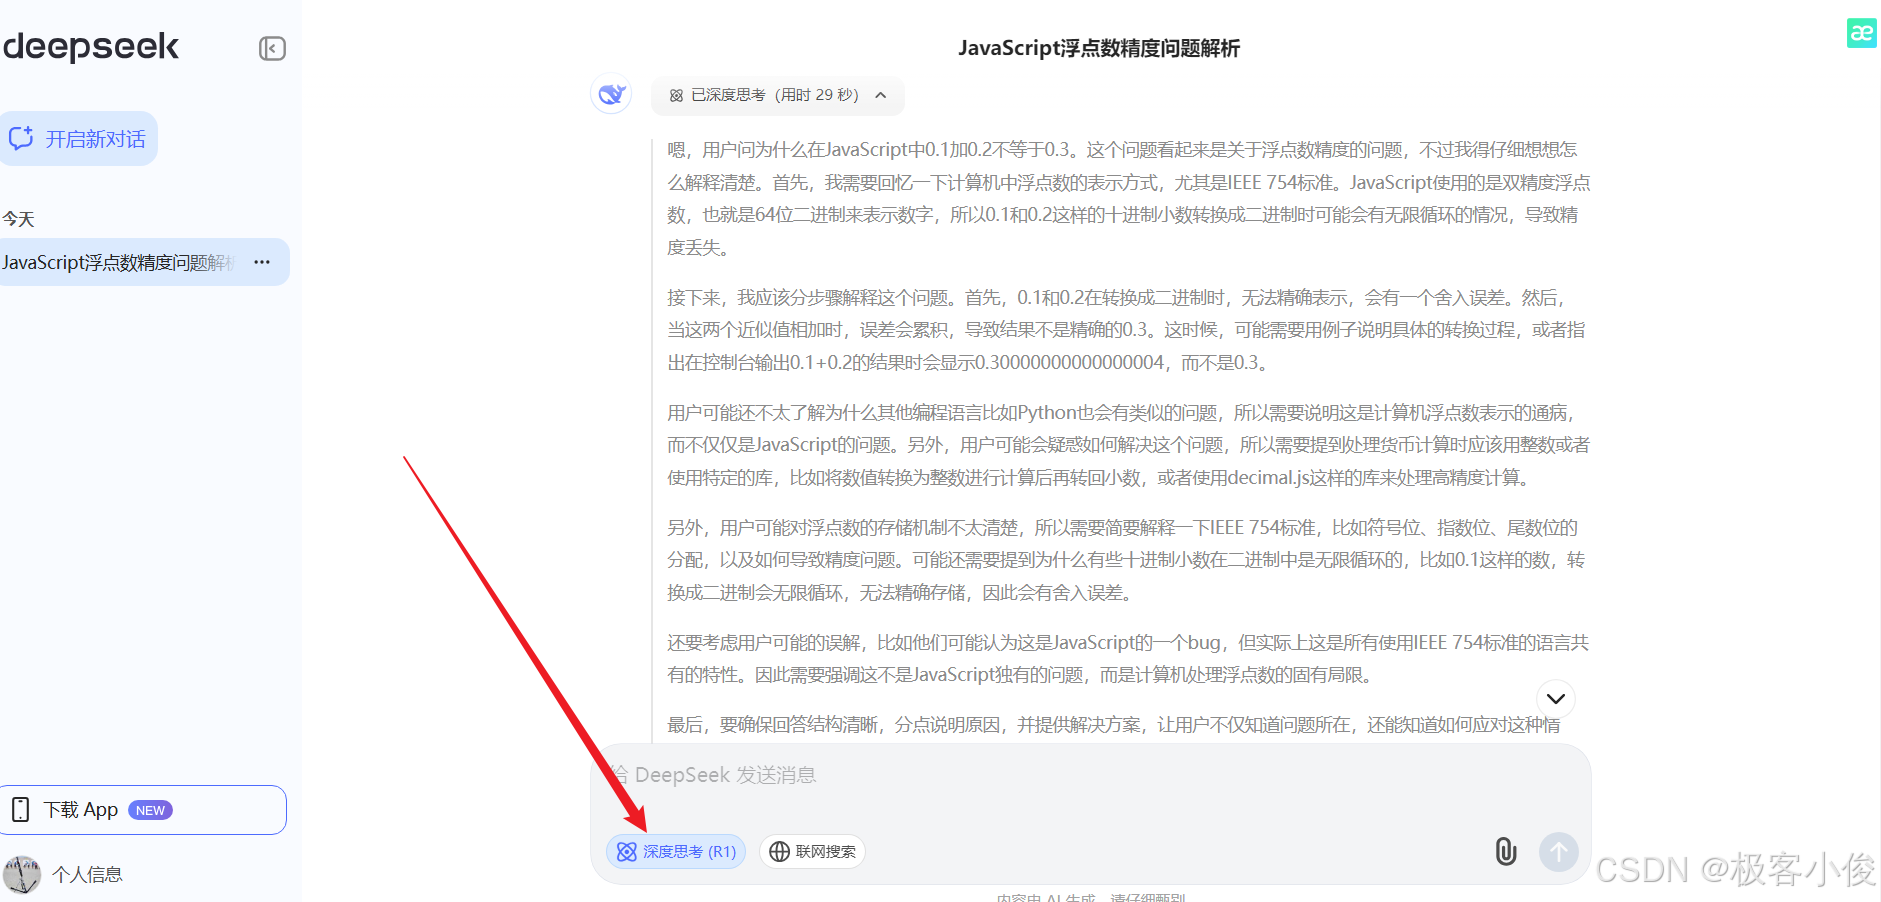Open 个人信息 profile entry

[x=87, y=875]
